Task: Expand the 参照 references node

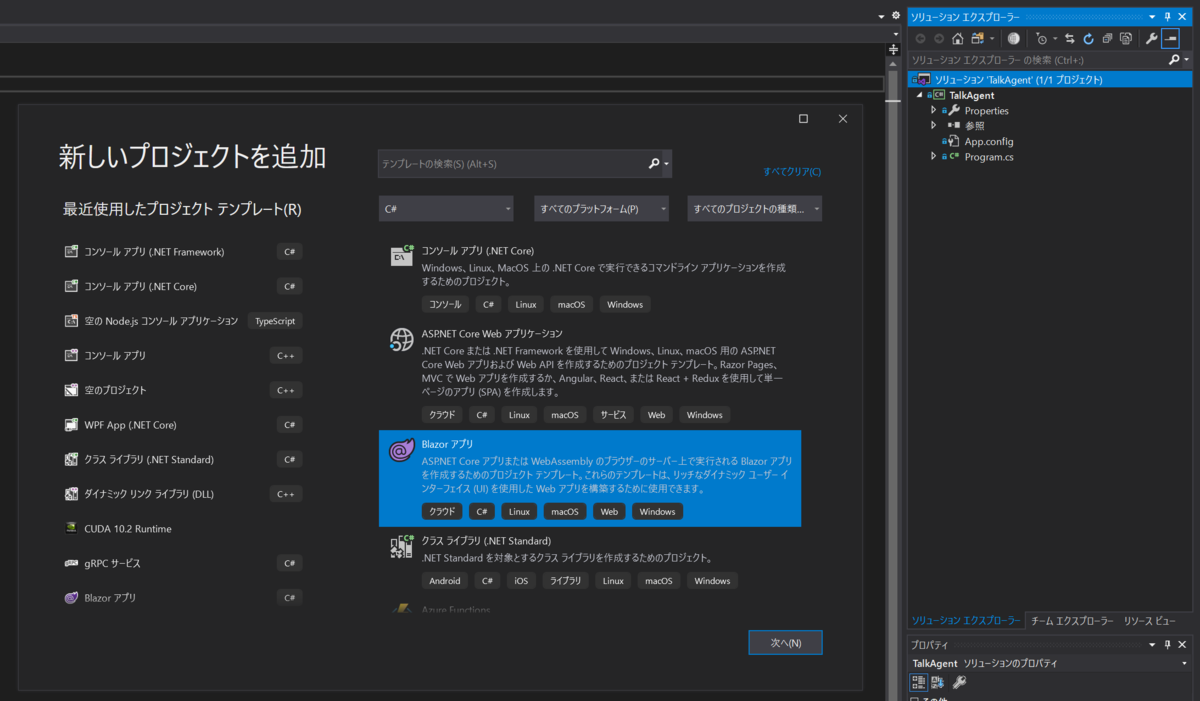Action: point(934,126)
